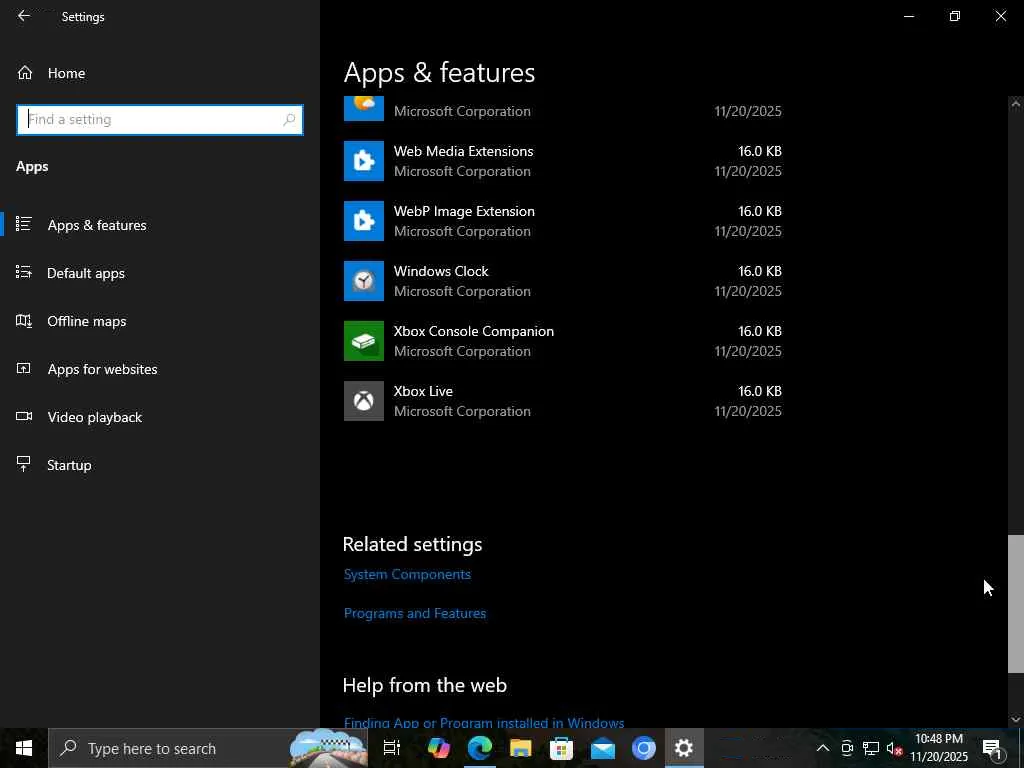Click the Offline maps map icon
Screen dimensions: 1024x768
[x=24, y=321]
